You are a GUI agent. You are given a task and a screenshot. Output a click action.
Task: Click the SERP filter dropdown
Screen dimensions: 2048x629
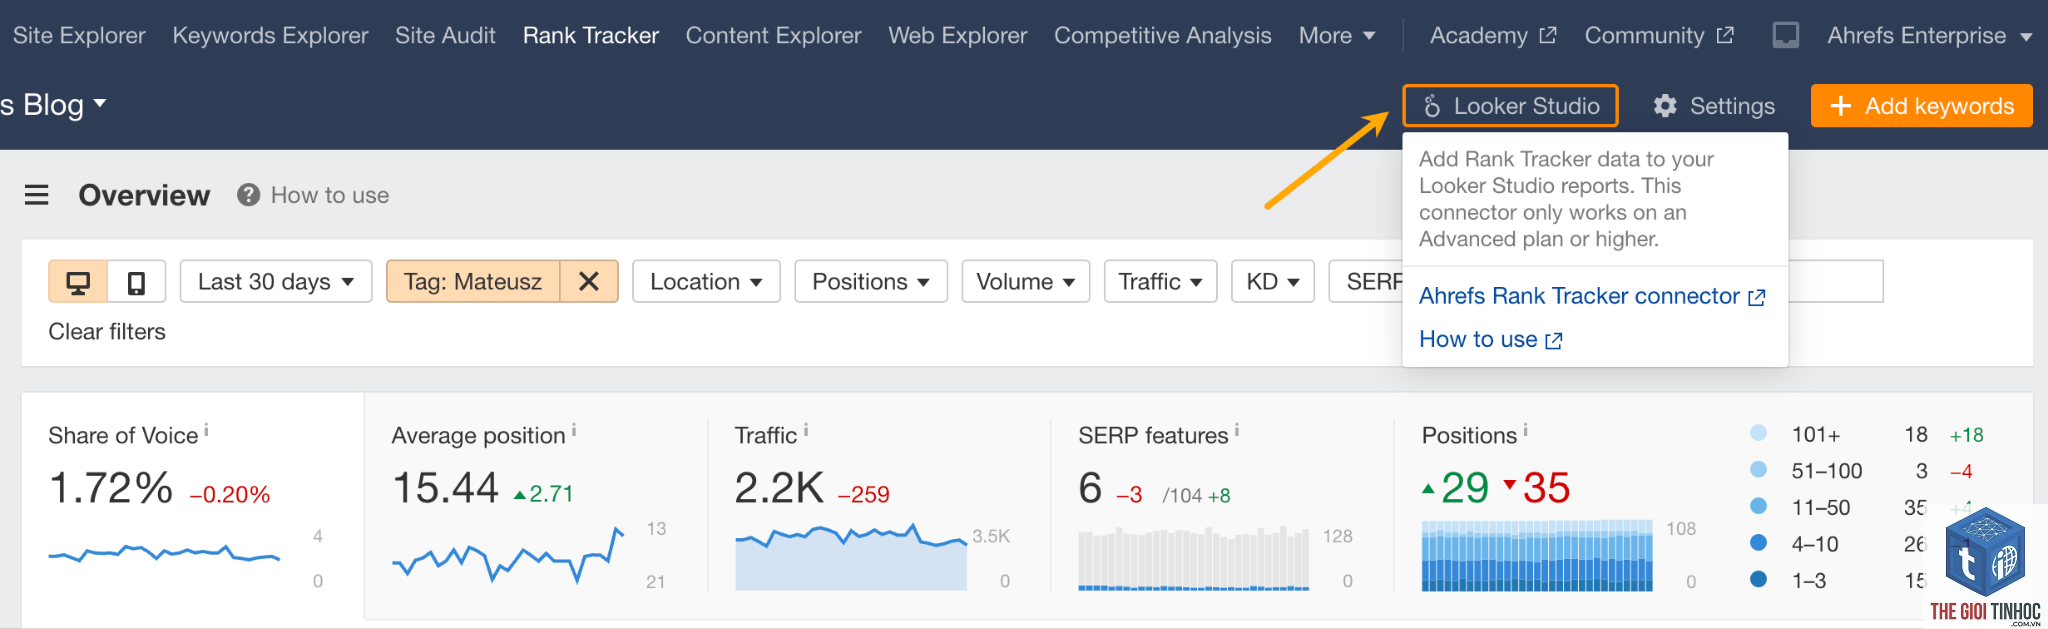pyautogui.click(x=1366, y=282)
